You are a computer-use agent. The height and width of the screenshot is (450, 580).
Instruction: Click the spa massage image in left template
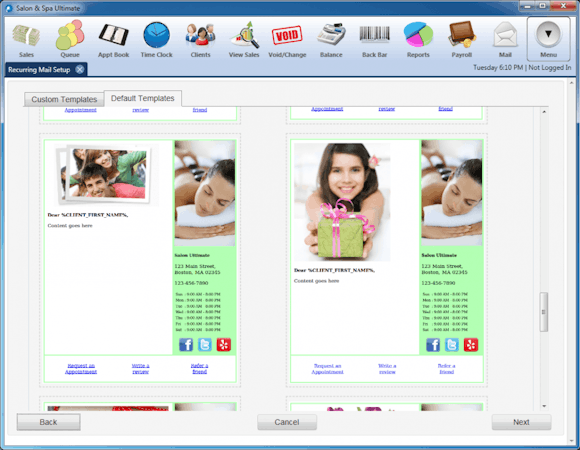205,193
